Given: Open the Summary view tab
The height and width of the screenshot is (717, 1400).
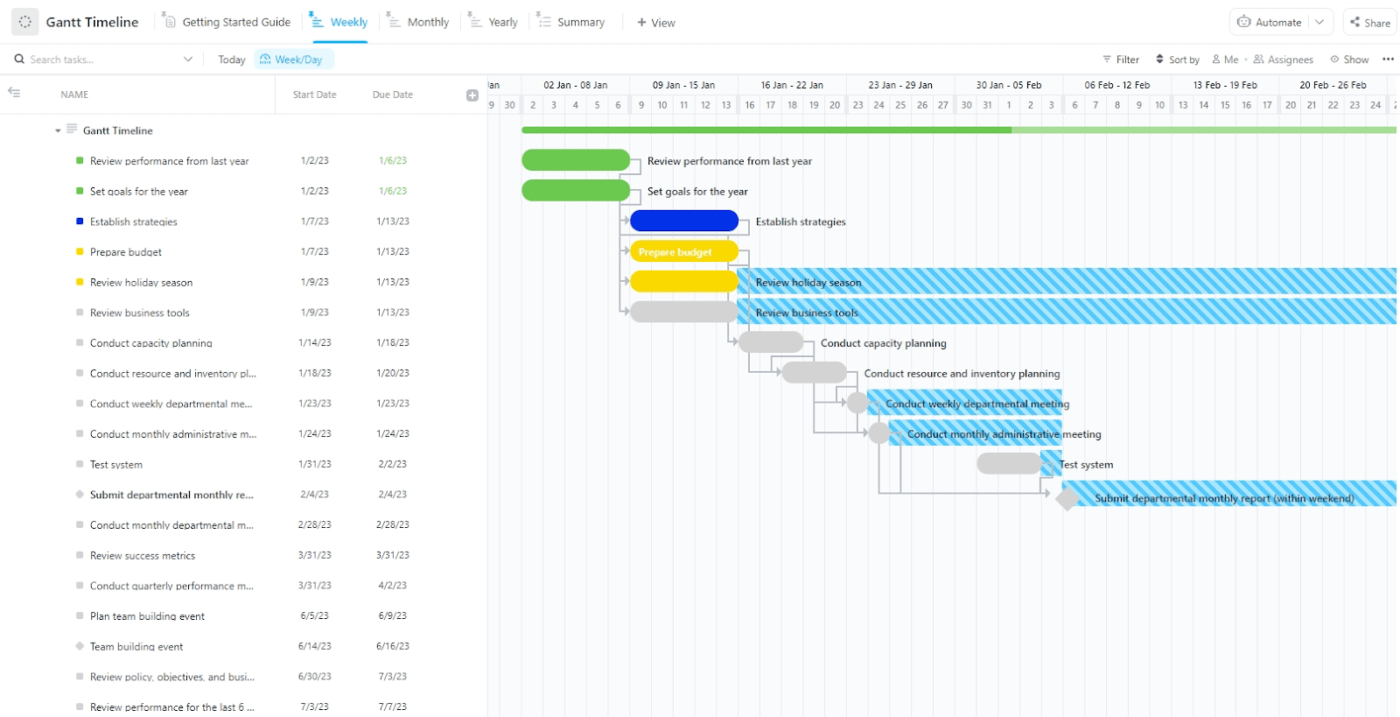Looking at the screenshot, I should pos(580,21).
